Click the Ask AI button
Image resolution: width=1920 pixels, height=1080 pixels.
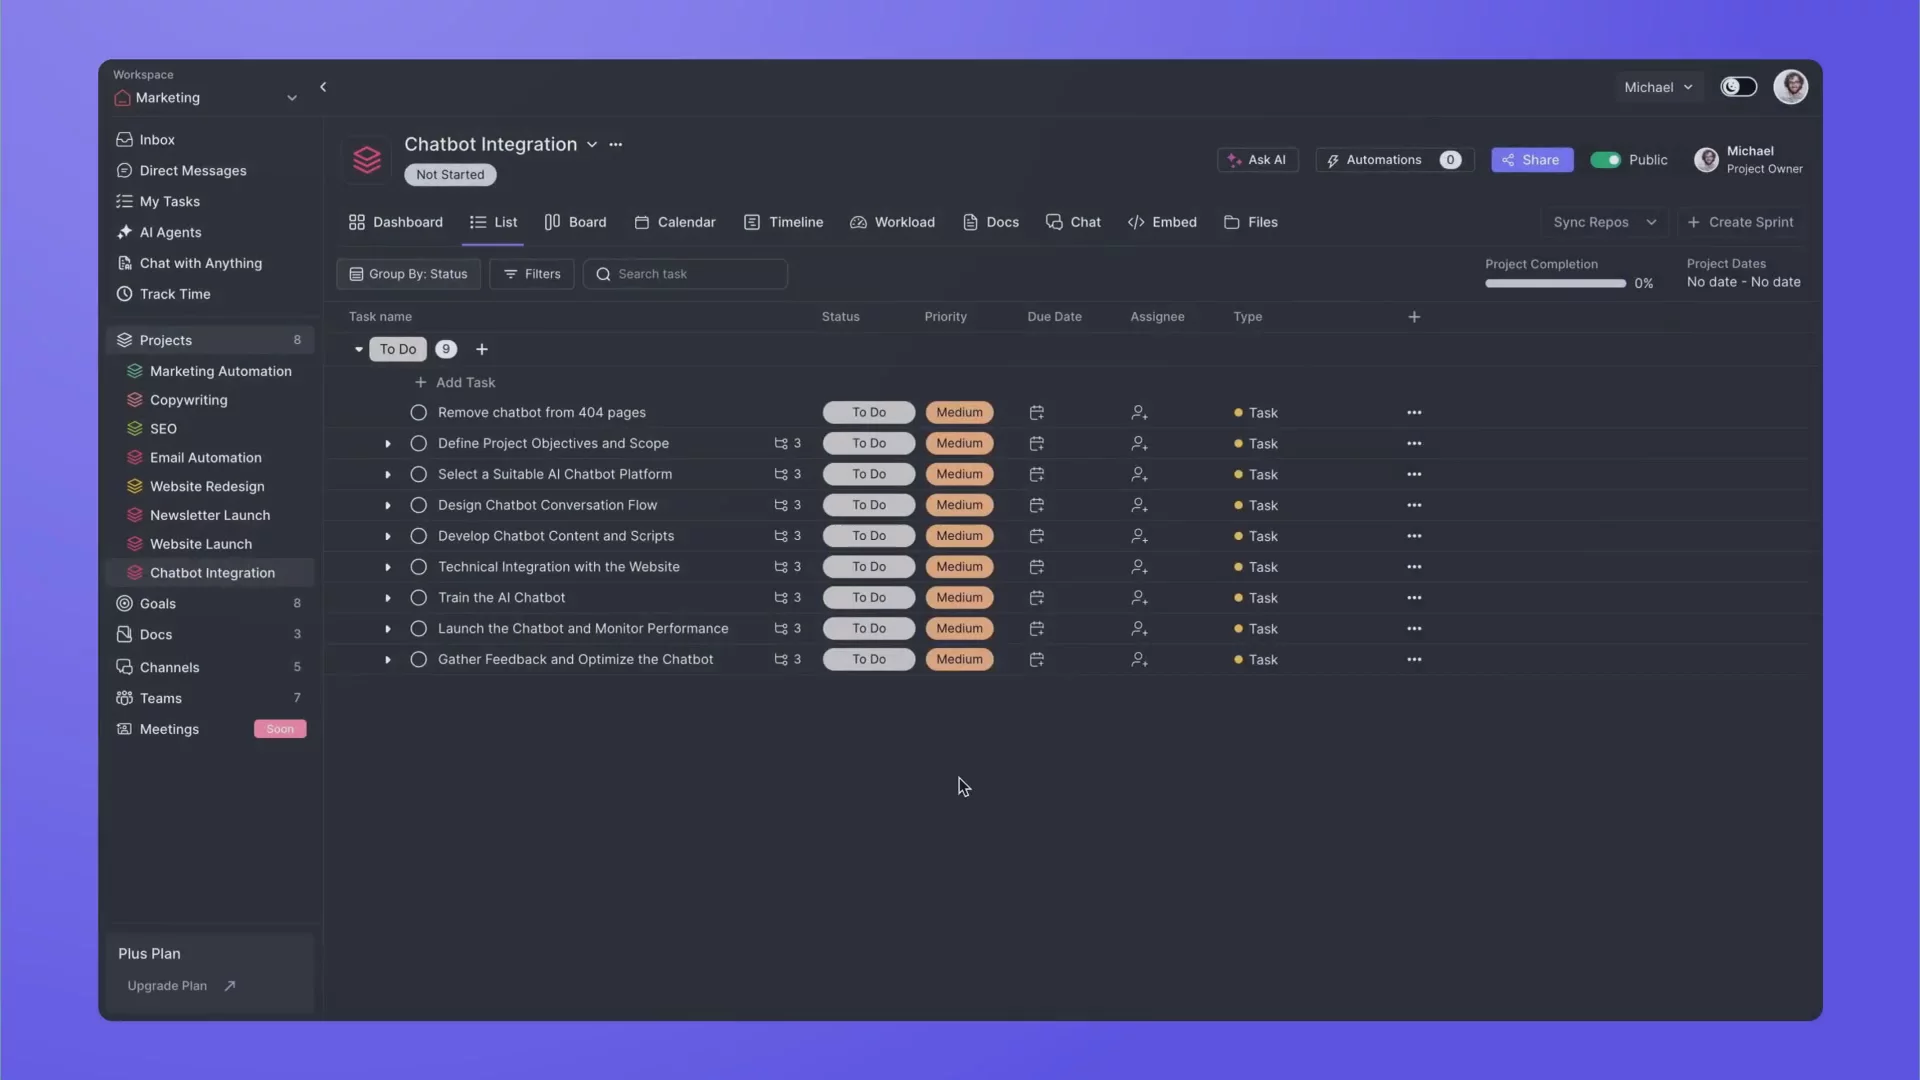(1257, 160)
